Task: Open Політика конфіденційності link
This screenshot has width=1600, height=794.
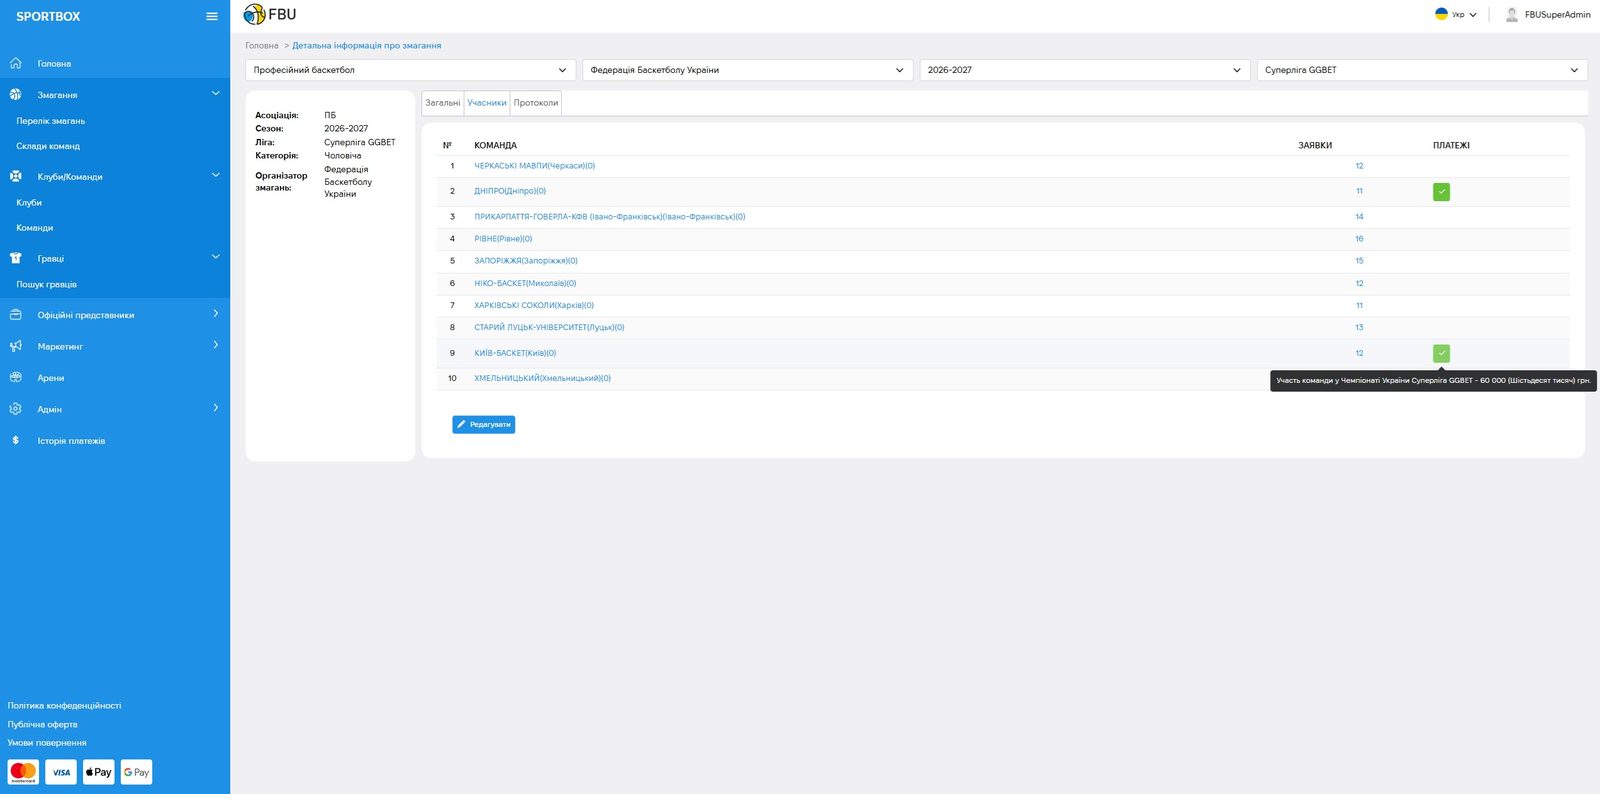Action: 64,706
